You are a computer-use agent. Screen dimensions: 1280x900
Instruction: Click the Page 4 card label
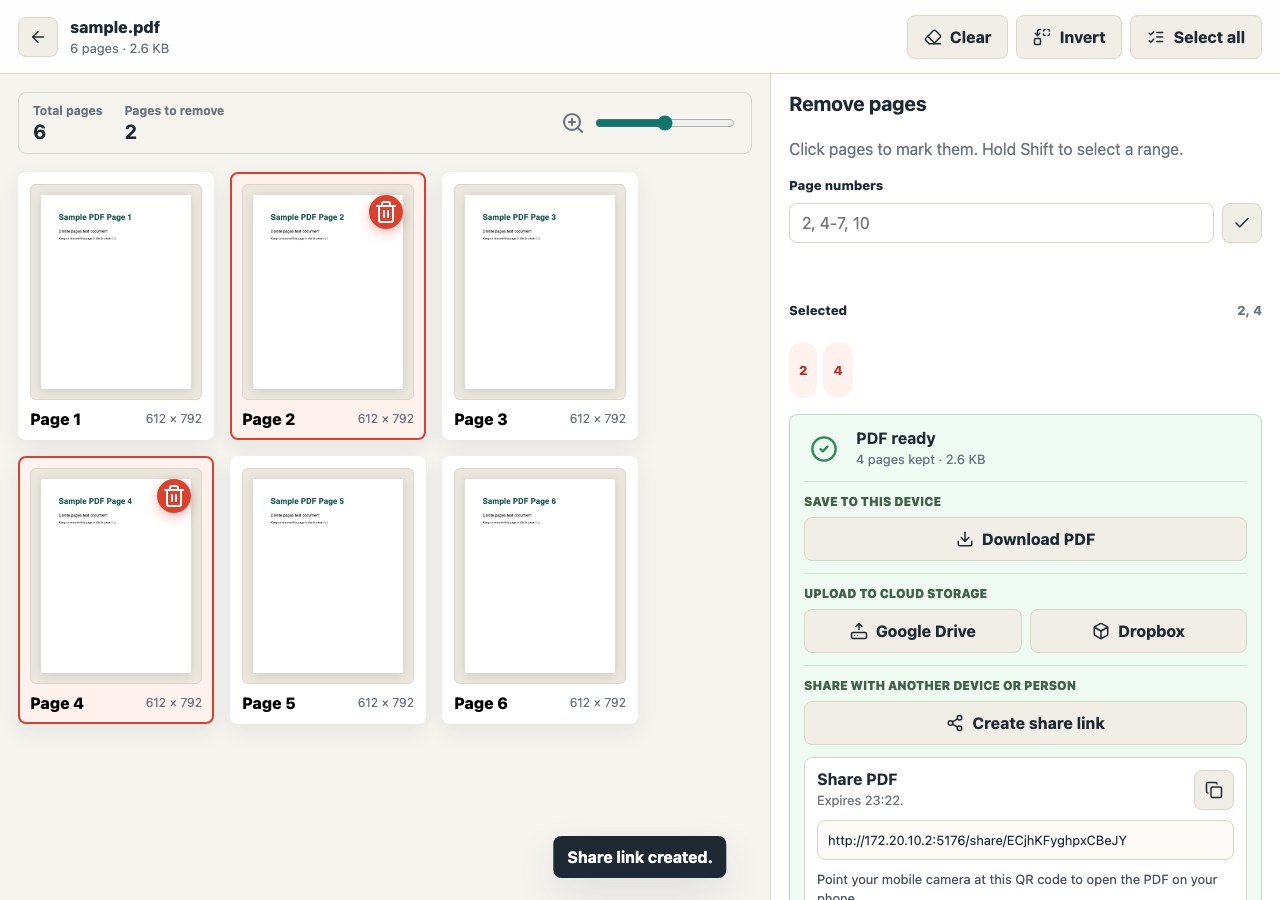(57, 703)
